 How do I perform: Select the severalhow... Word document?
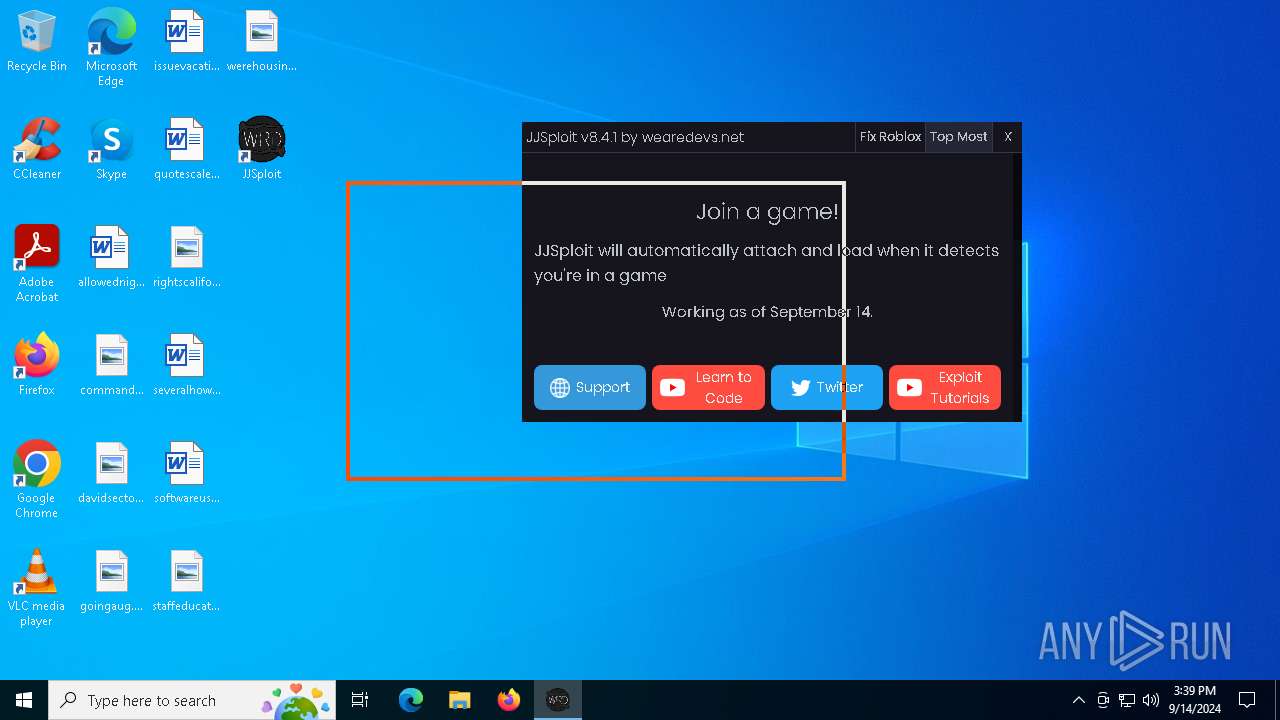[186, 366]
